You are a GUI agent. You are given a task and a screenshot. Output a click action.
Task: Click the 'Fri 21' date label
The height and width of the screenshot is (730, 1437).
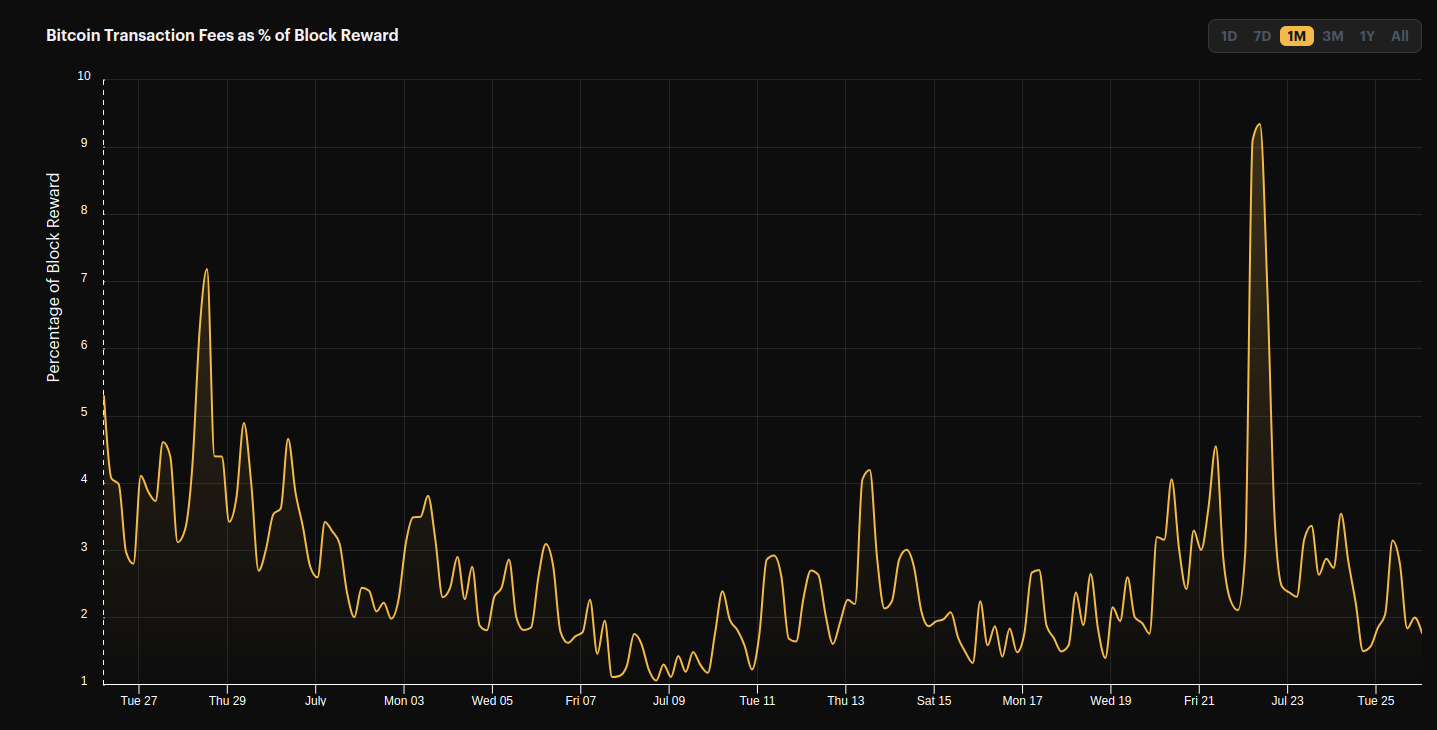pyautogui.click(x=1199, y=701)
